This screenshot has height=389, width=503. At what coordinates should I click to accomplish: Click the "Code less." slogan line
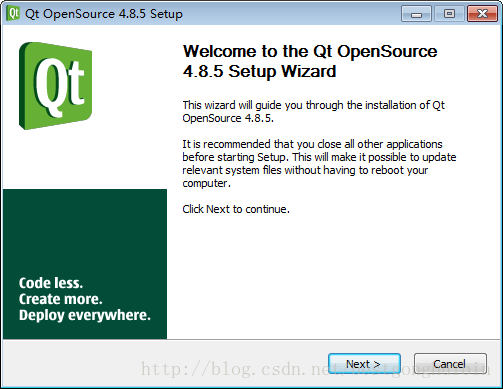(x=51, y=283)
